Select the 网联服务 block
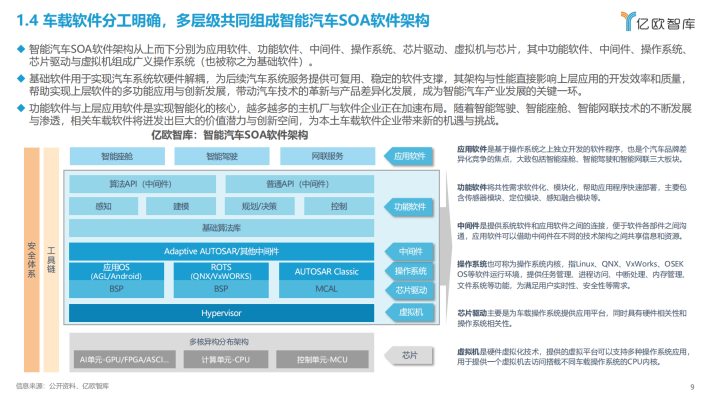This screenshot has height=399, width=710. click(327, 156)
